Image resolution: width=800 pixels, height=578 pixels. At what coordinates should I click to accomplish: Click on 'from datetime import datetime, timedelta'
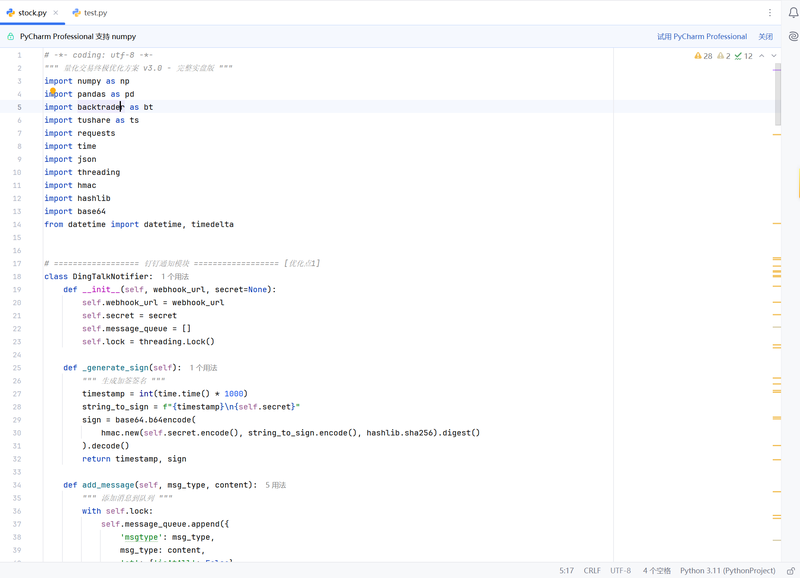point(139,224)
